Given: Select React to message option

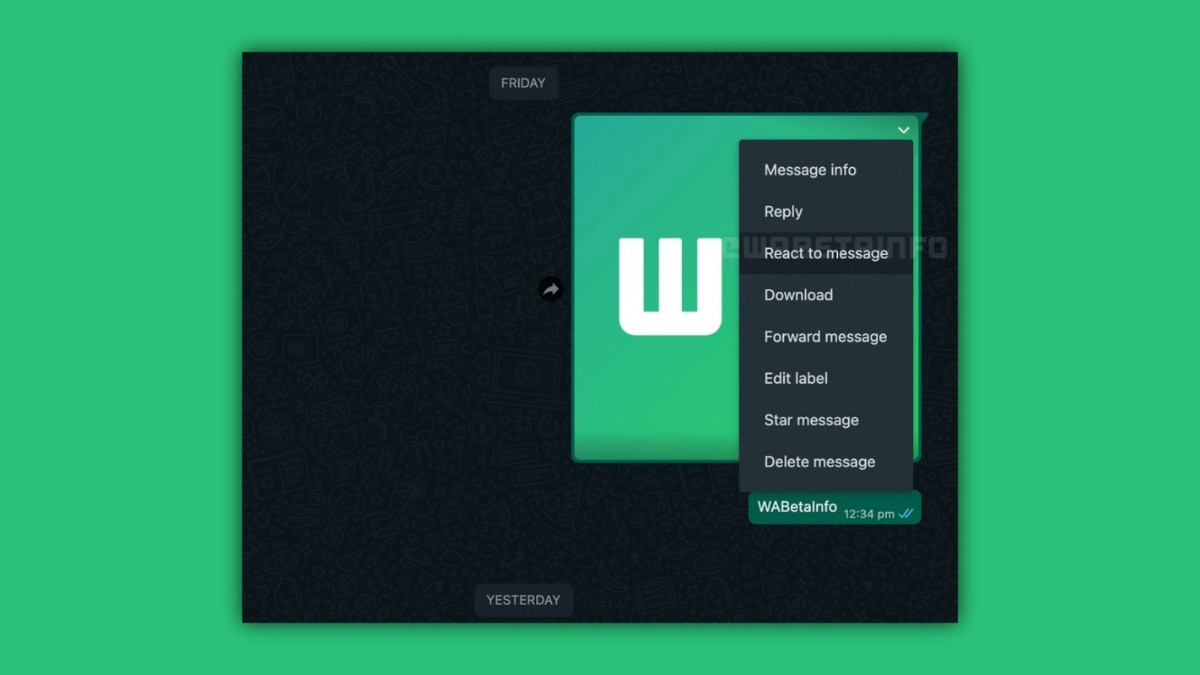Looking at the screenshot, I should tap(825, 253).
